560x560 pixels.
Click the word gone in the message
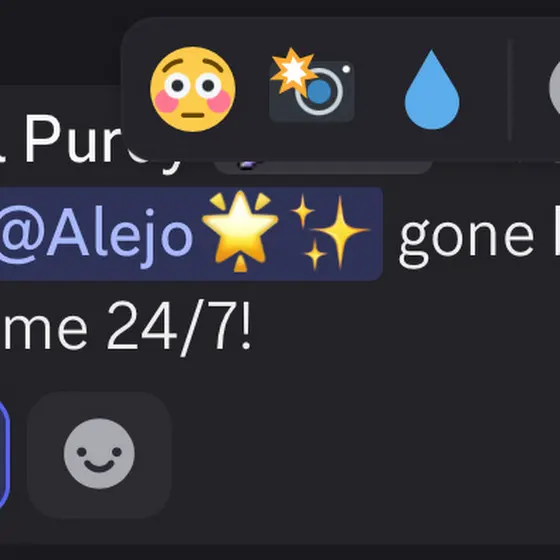tap(466, 238)
